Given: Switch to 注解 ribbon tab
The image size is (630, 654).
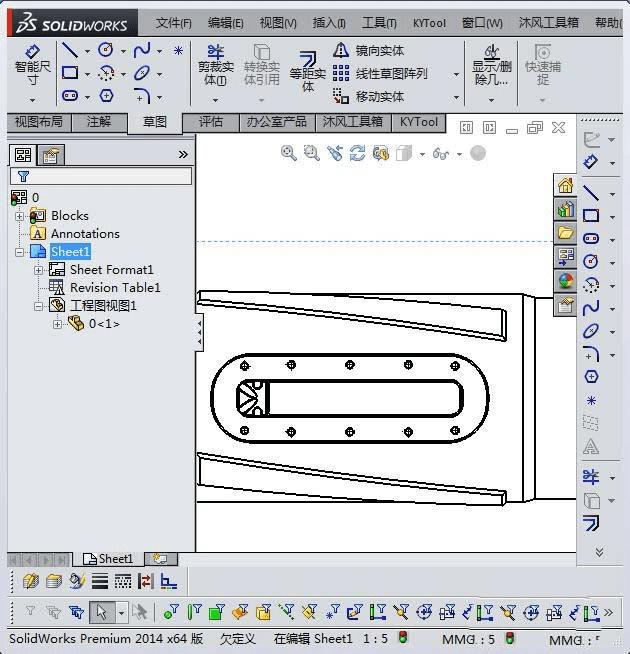Looking at the screenshot, I should [99, 122].
